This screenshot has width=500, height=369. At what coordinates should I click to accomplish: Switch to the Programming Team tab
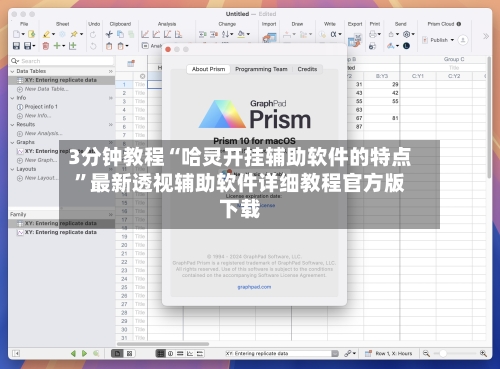click(261, 69)
